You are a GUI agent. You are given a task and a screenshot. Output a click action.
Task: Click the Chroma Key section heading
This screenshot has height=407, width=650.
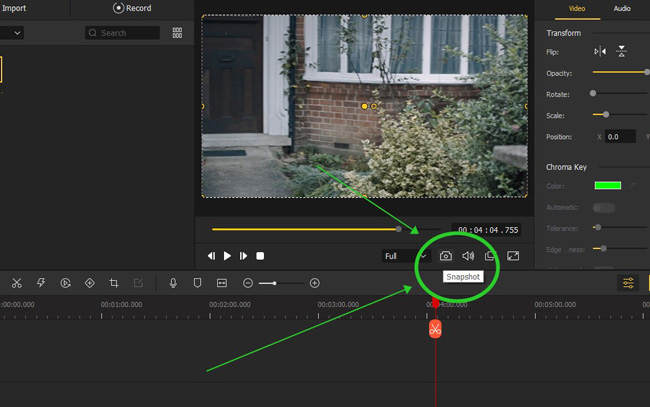click(x=566, y=167)
